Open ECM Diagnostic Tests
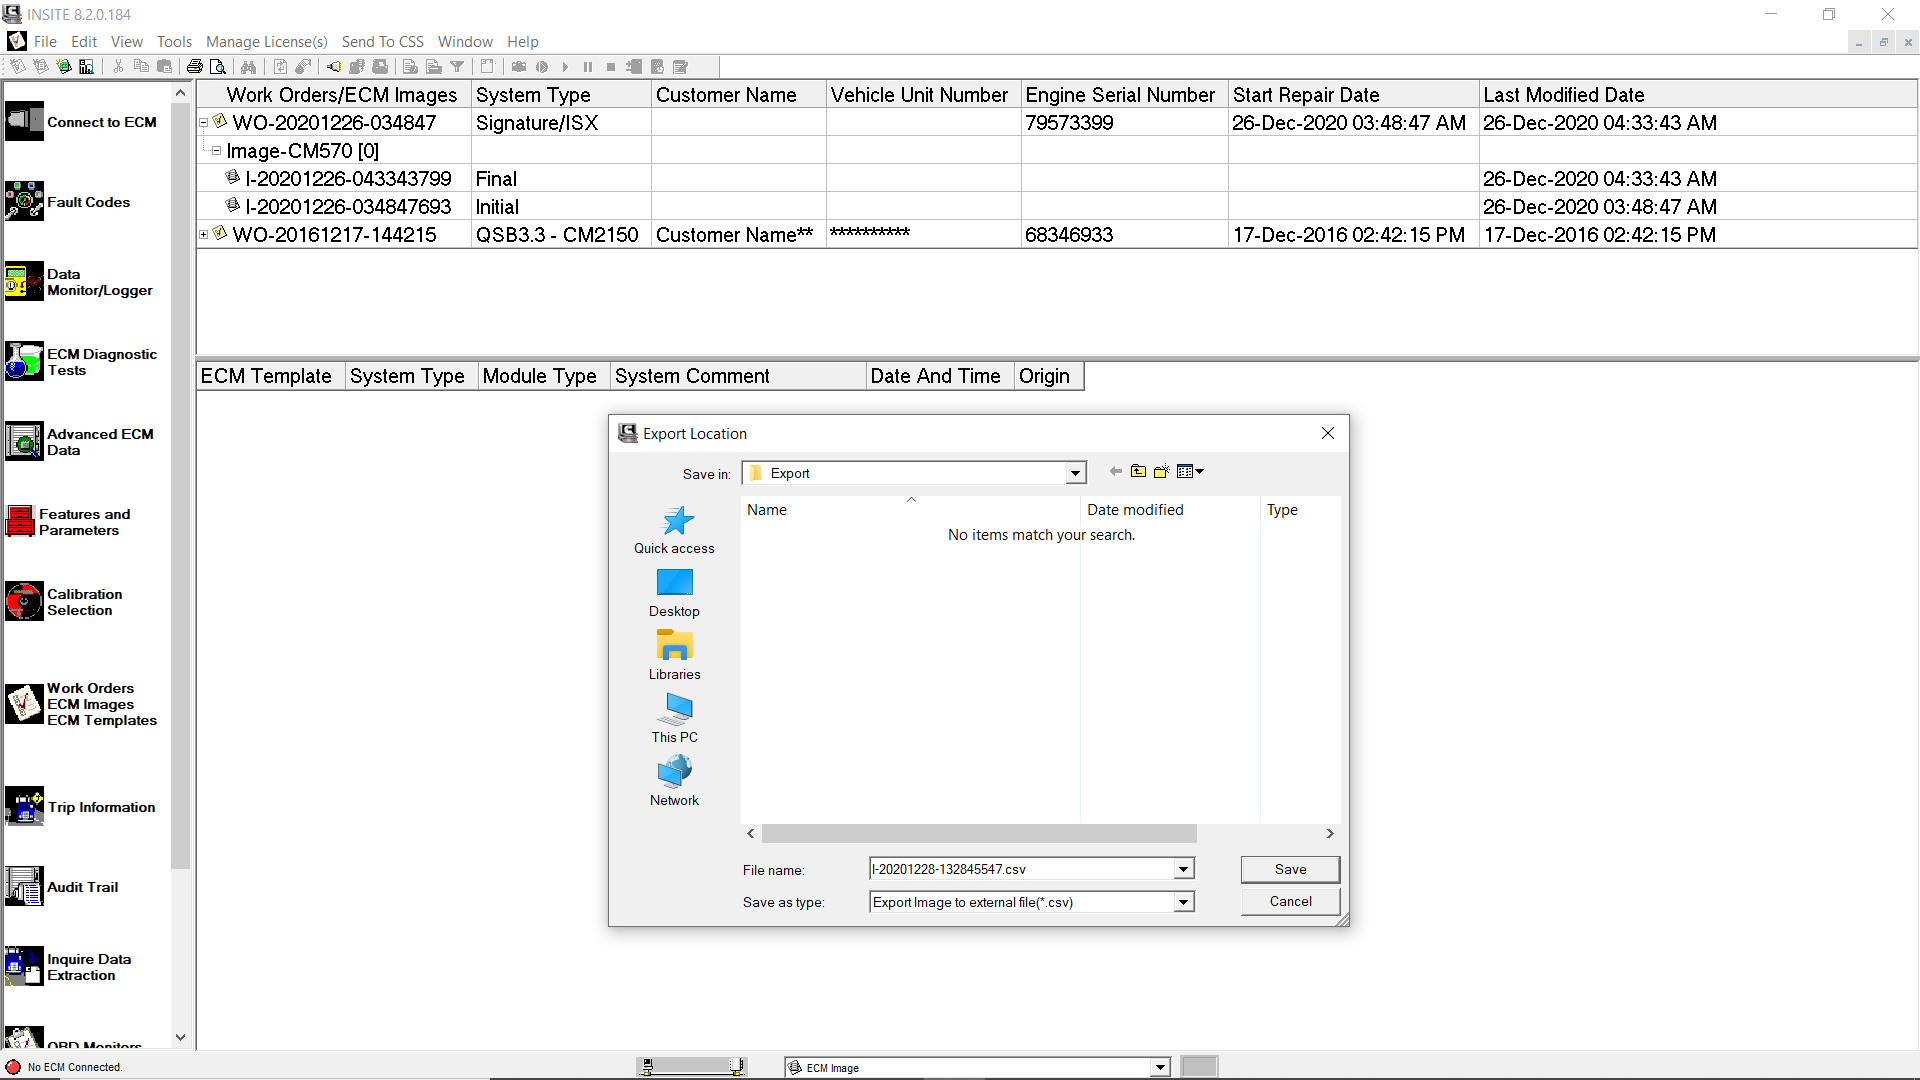Image resolution: width=1920 pixels, height=1080 pixels. 101,362
